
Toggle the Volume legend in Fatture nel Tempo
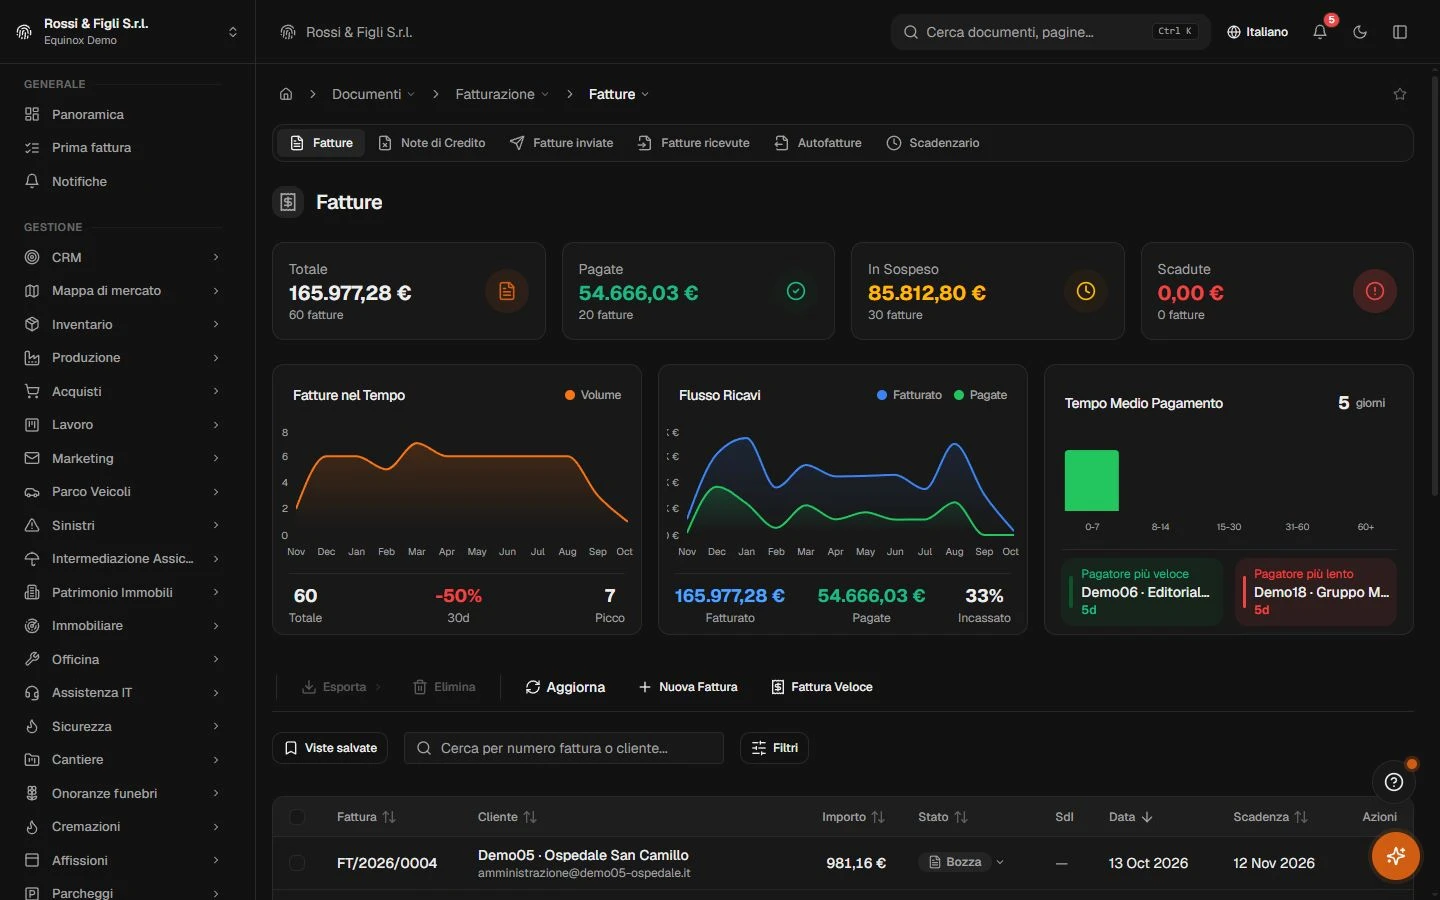593,395
